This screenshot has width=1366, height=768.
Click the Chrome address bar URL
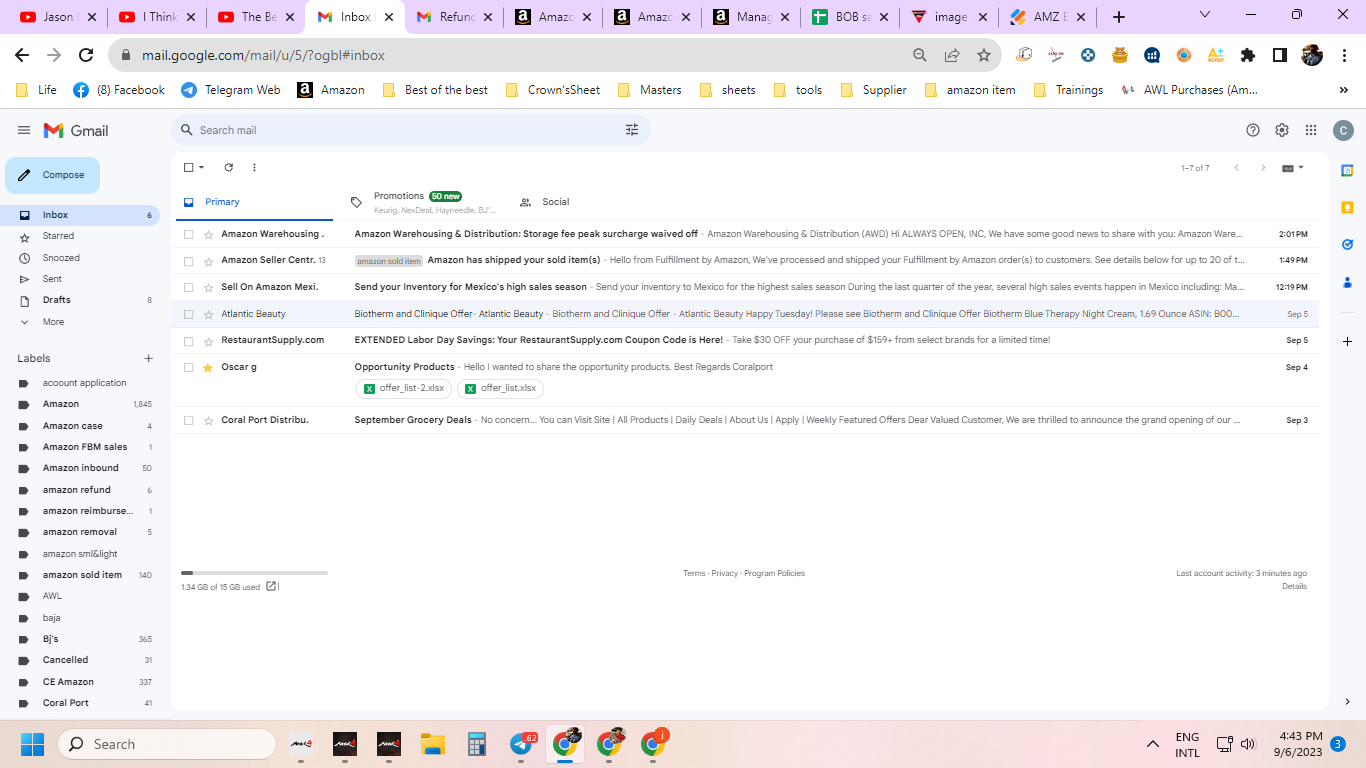click(x=263, y=55)
